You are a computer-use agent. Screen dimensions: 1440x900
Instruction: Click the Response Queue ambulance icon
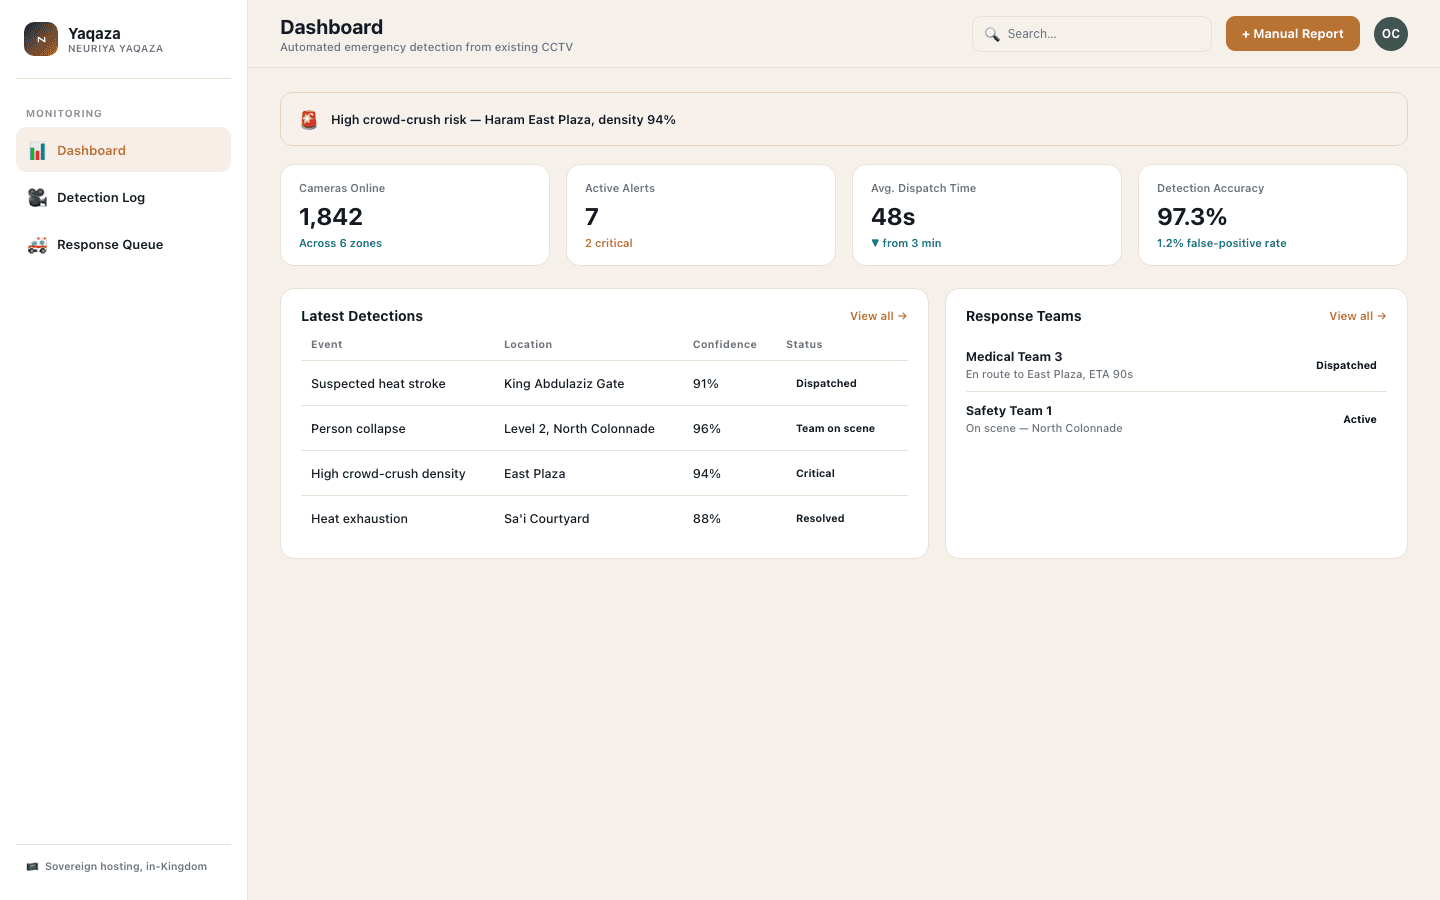[x=37, y=245]
